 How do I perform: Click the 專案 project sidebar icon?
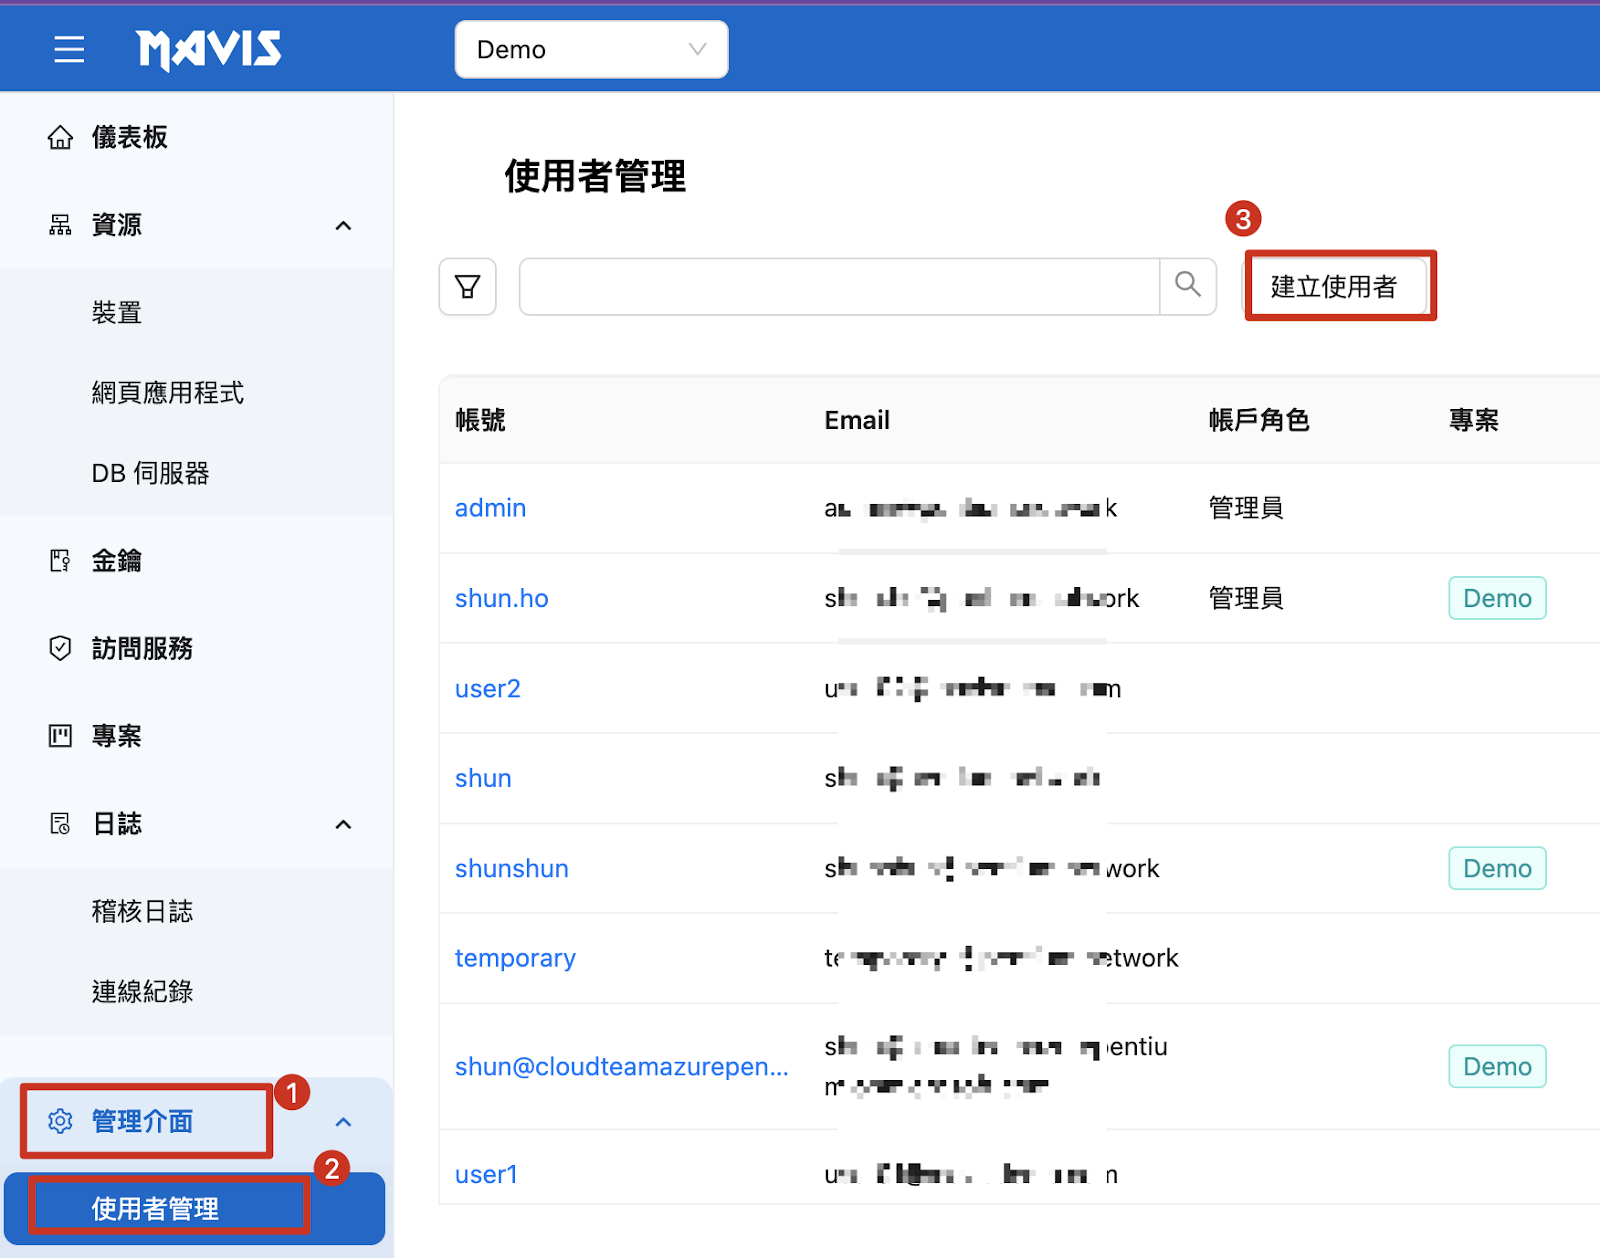pyautogui.click(x=60, y=736)
